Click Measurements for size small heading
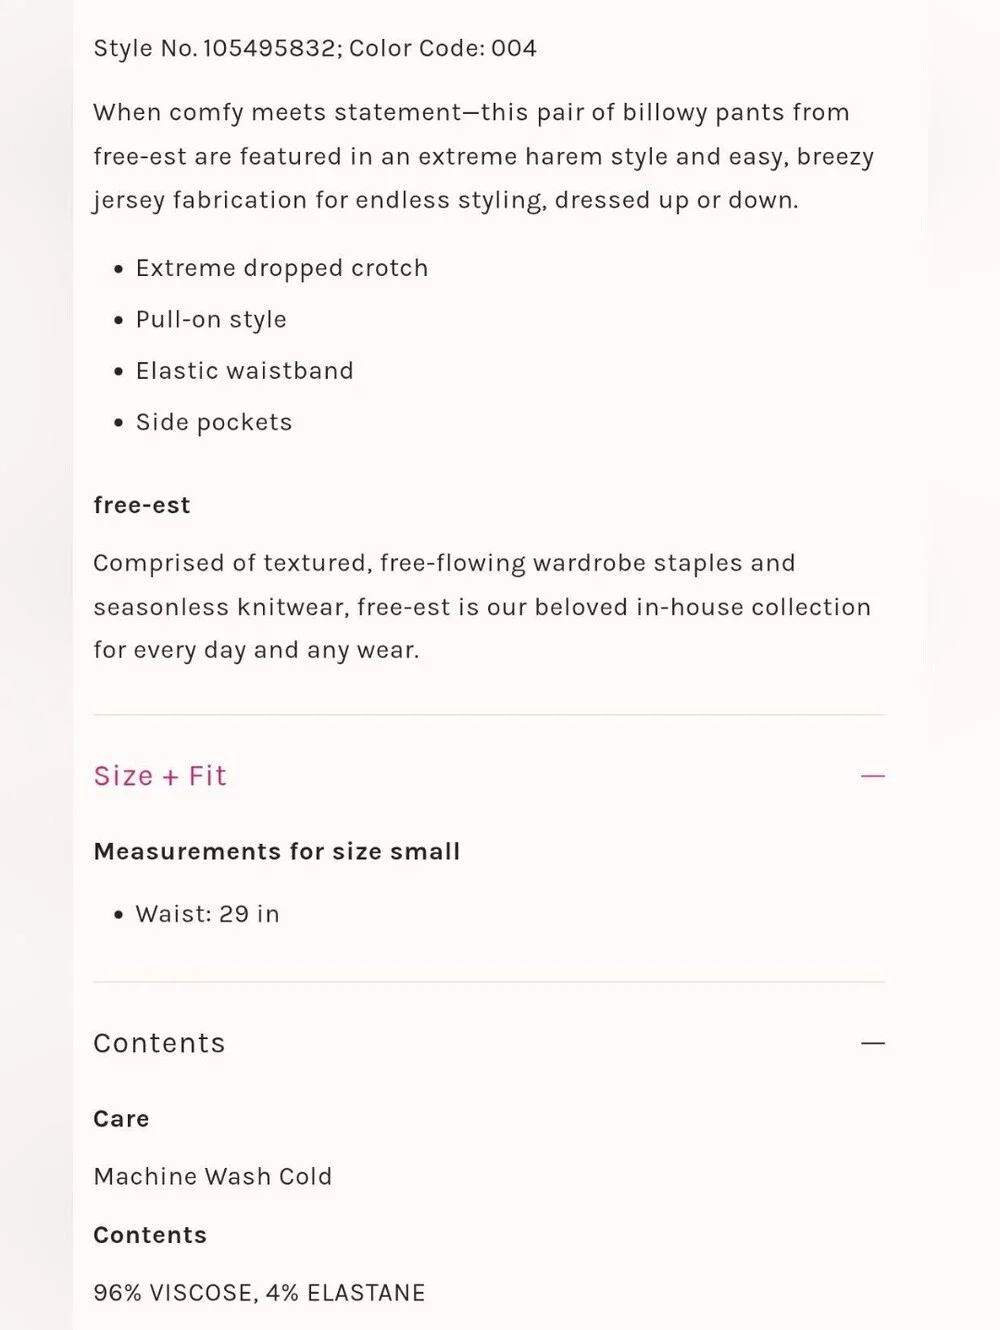Image resolution: width=1000 pixels, height=1330 pixels. click(x=277, y=852)
